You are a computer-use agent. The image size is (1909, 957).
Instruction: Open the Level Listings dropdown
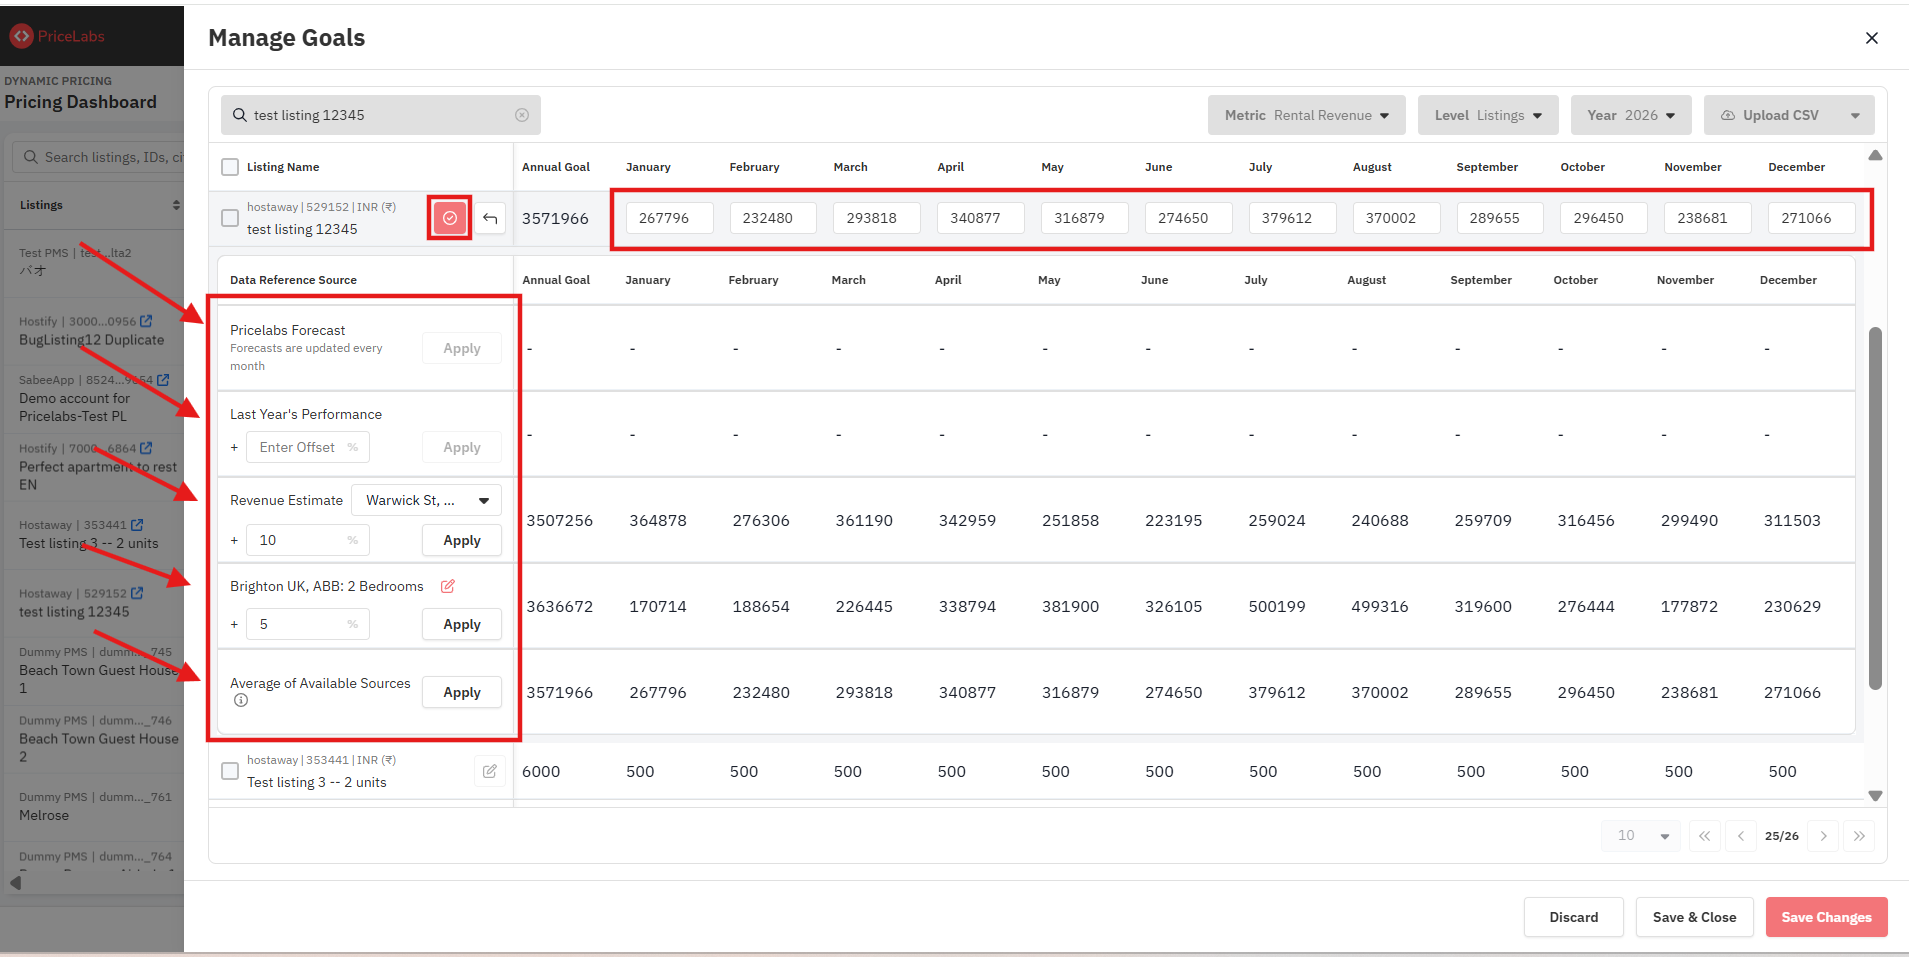point(1488,115)
